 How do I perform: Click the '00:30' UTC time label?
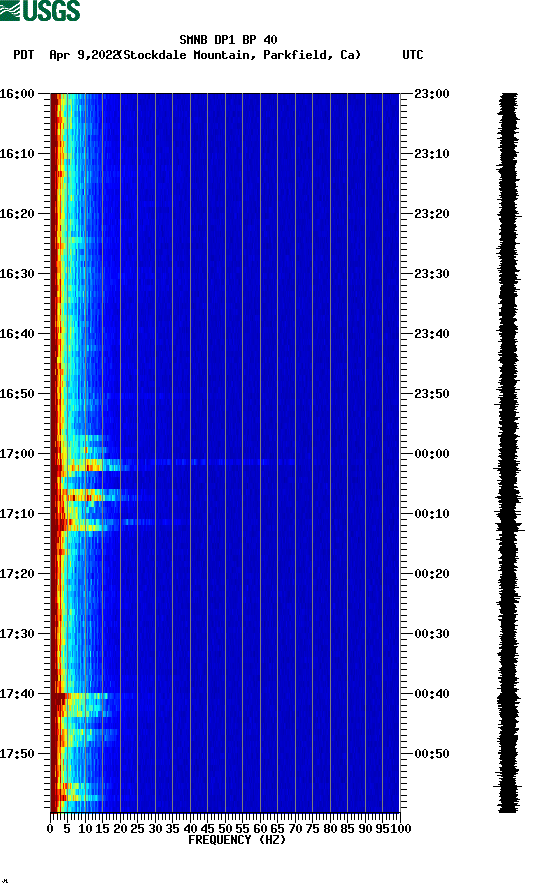[432, 634]
